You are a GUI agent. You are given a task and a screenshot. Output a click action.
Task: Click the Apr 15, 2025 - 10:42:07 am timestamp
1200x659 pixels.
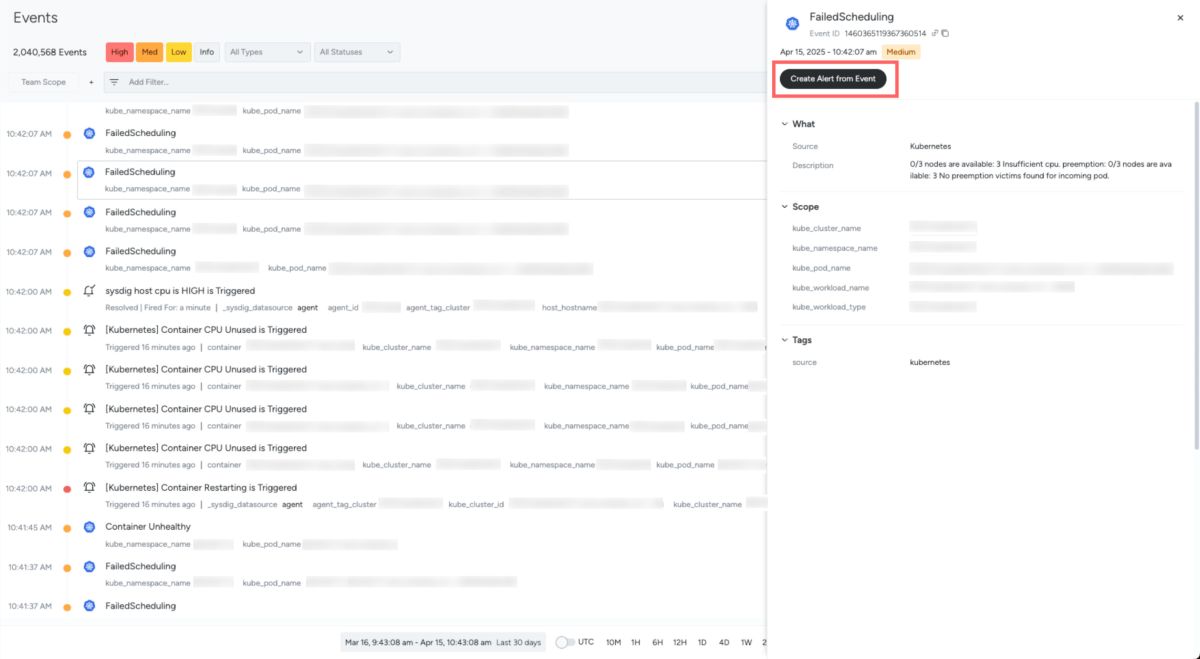point(828,52)
